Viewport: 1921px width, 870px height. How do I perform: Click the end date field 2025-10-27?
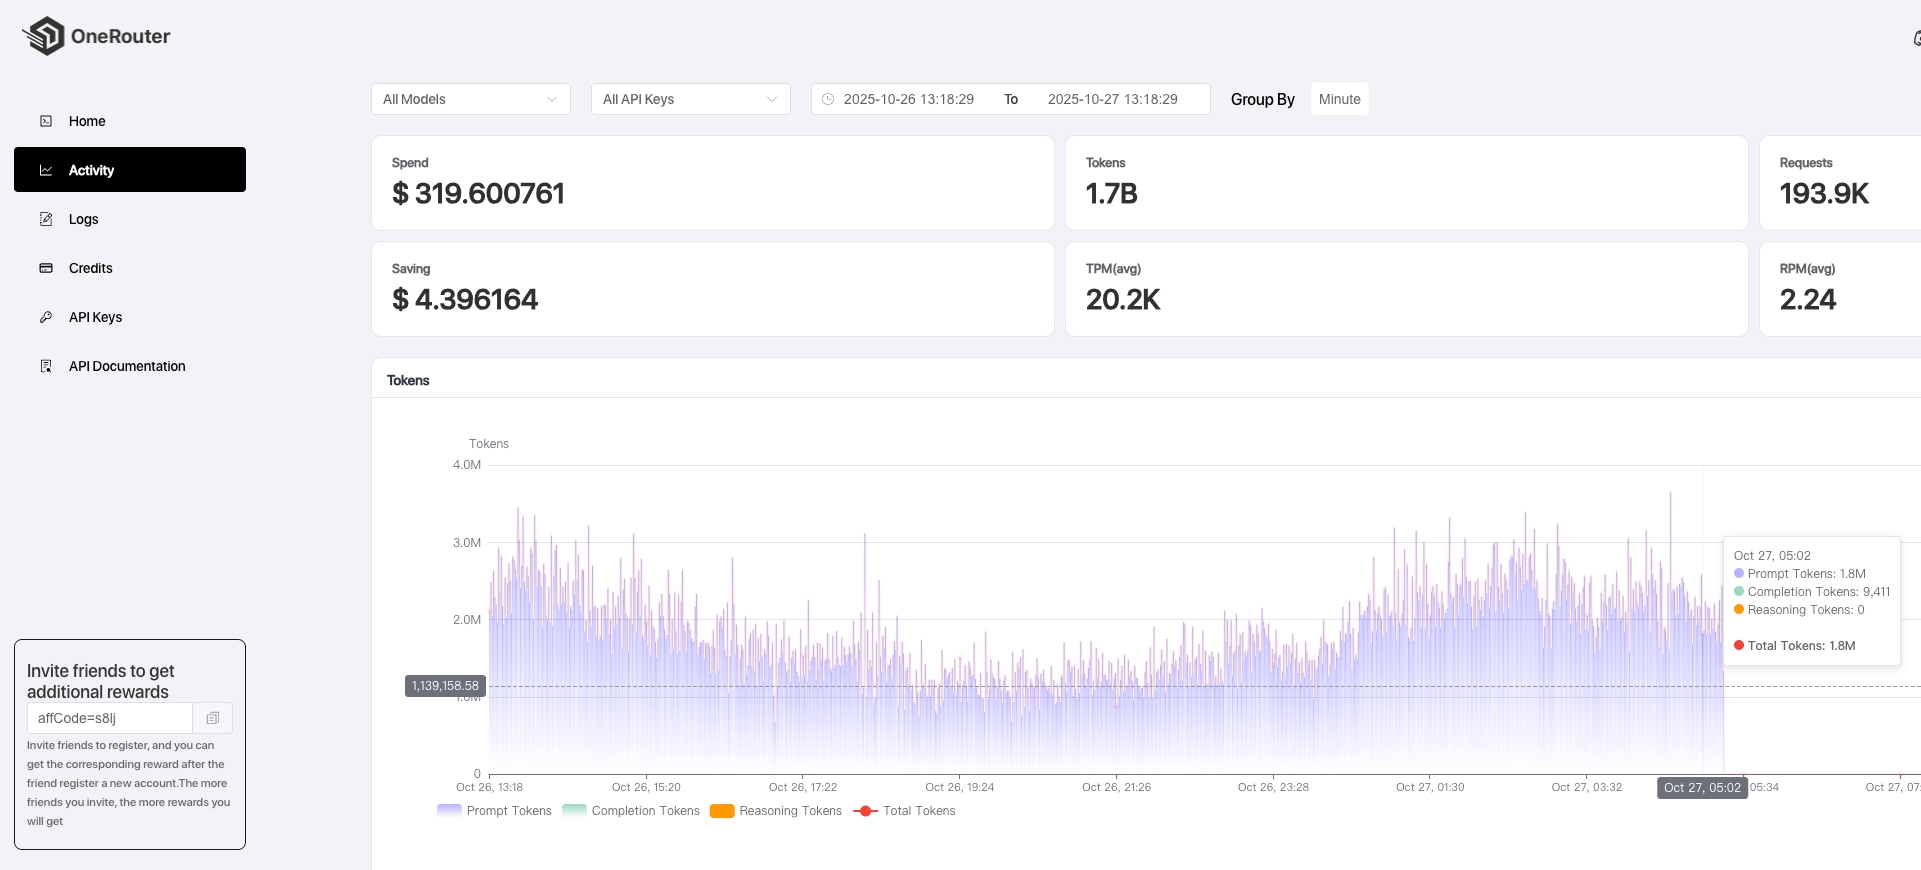1112,99
